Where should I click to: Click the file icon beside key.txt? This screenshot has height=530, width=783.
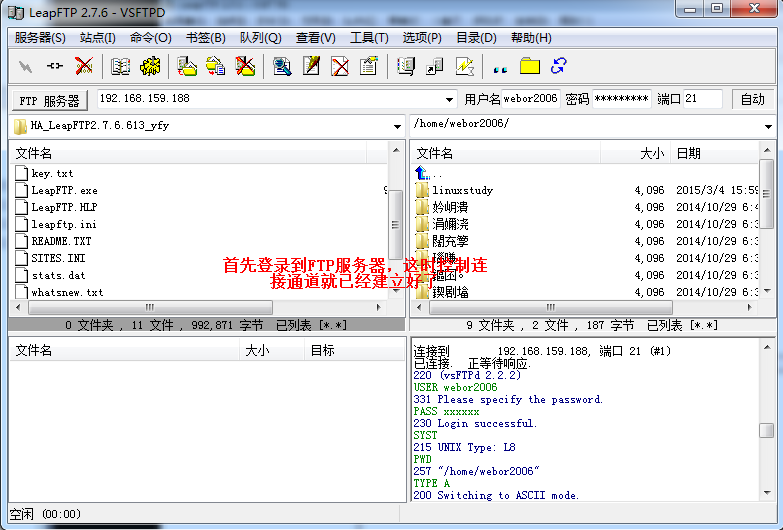point(21,173)
